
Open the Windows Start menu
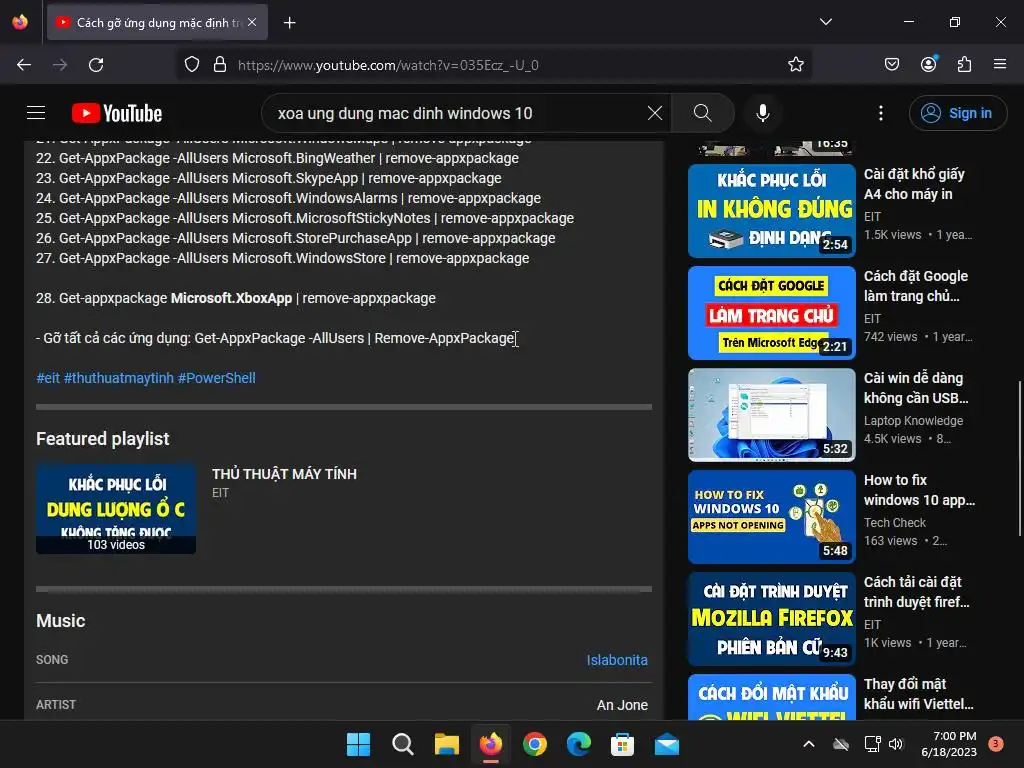(x=359, y=744)
